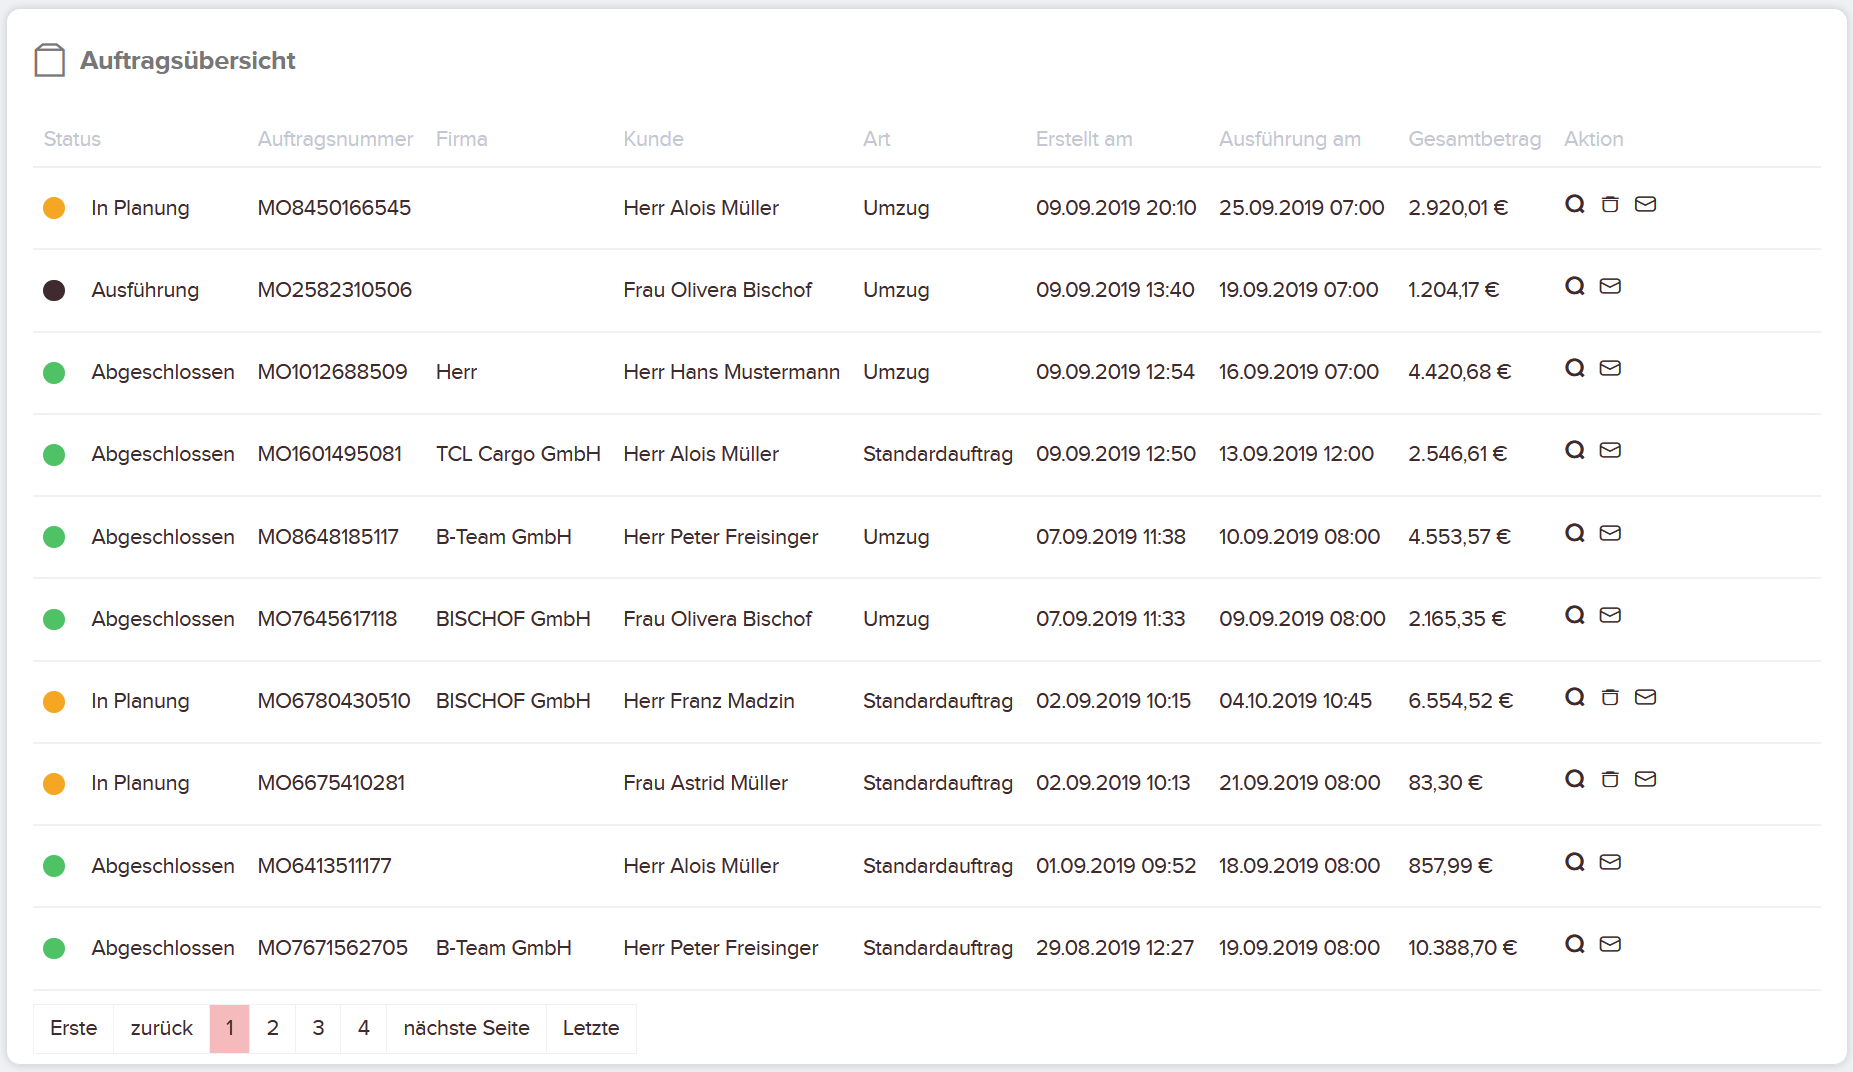Click the Auftragsübersicht clipboard icon
1853x1072 pixels.
(50, 60)
